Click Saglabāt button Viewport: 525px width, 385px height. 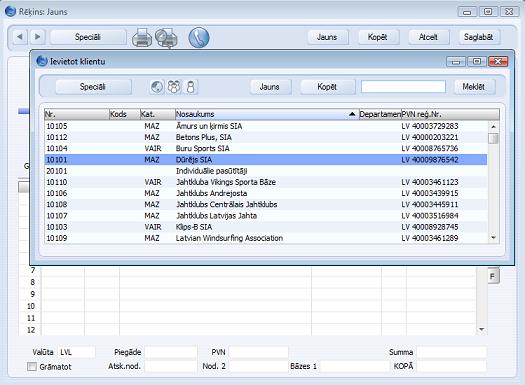coord(478,37)
